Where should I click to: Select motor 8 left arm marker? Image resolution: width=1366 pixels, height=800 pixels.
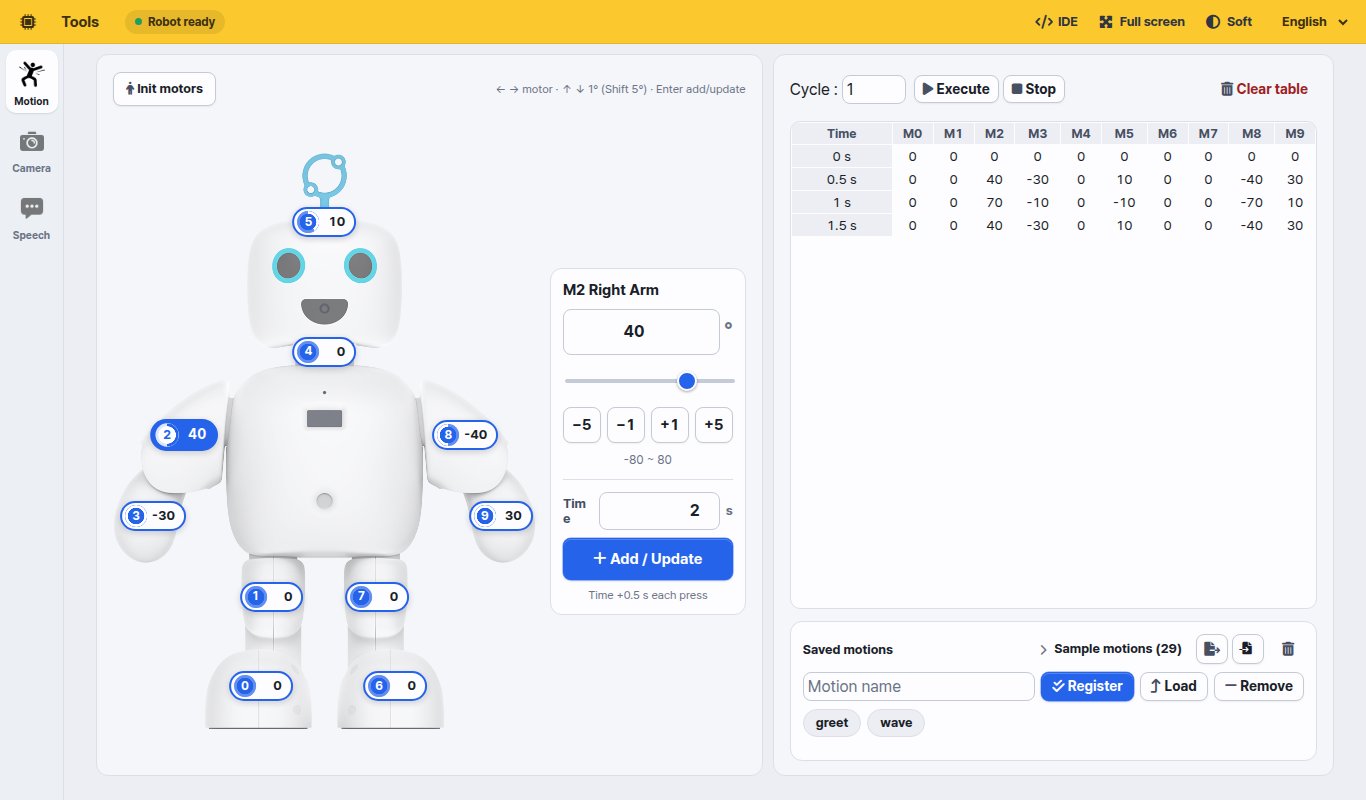click(x=465, y=435)
